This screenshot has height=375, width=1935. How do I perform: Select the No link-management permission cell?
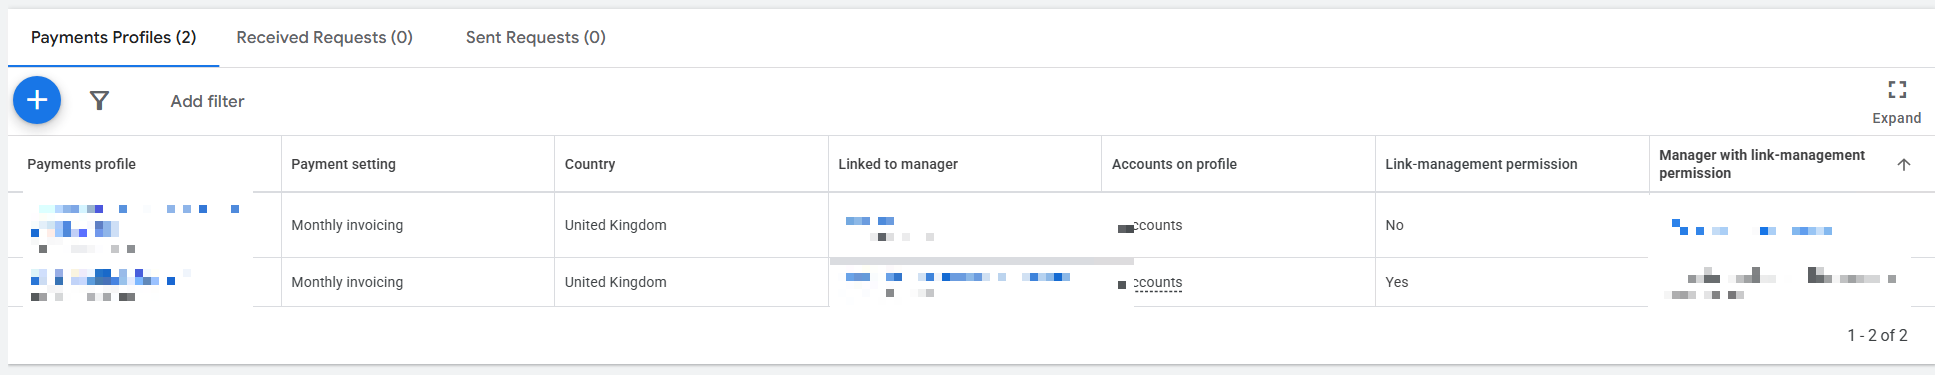click(x=1512, y=225)
